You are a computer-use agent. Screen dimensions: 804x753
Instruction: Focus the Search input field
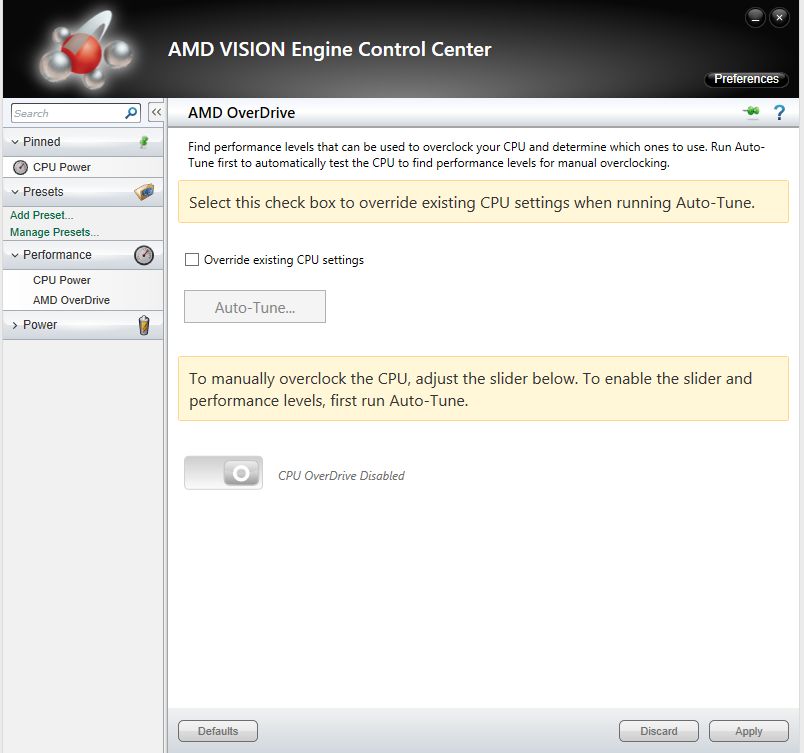click(69, 113)
